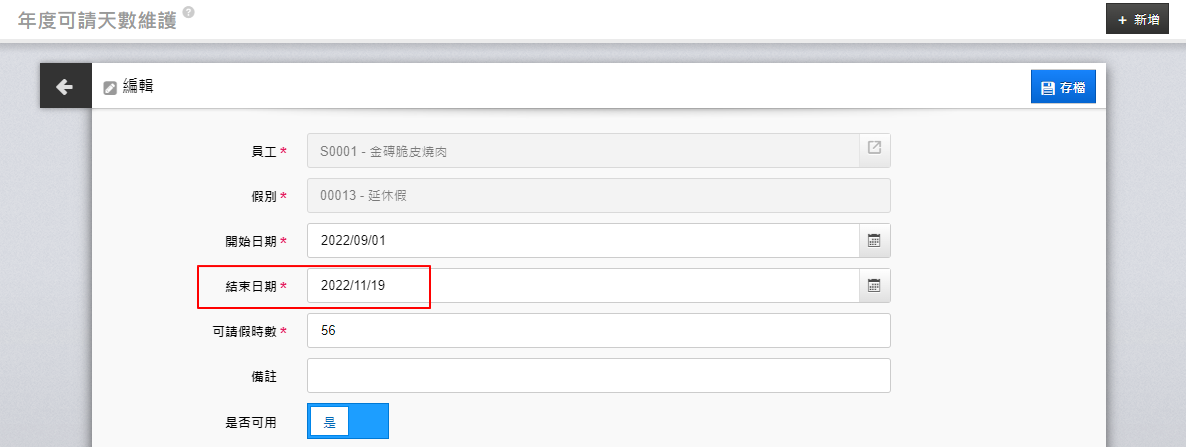The width and height of the screenshot is (1186, 447).
Task: Open the employee lookup icon in 員工 field
Action: pyautogui.click(x=874, y=149)
